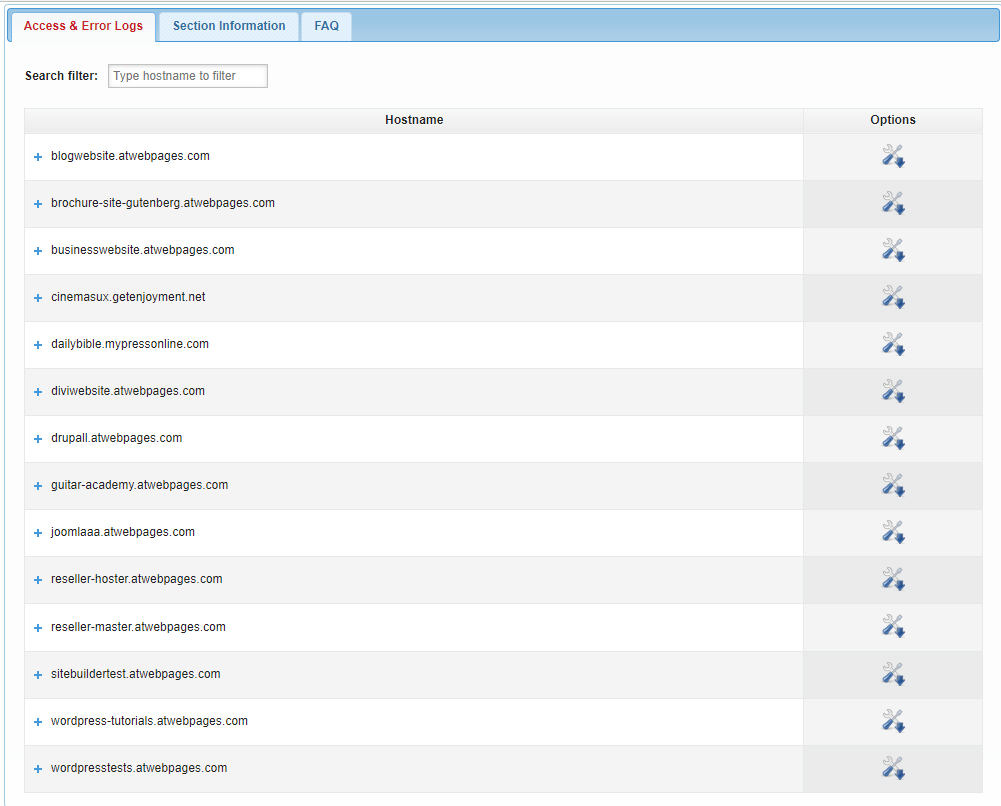Screen dimensions: 1001x806
Task: Click the options icon for sitebuildertest.atwebpages.com
Action: tap(893, 674)
